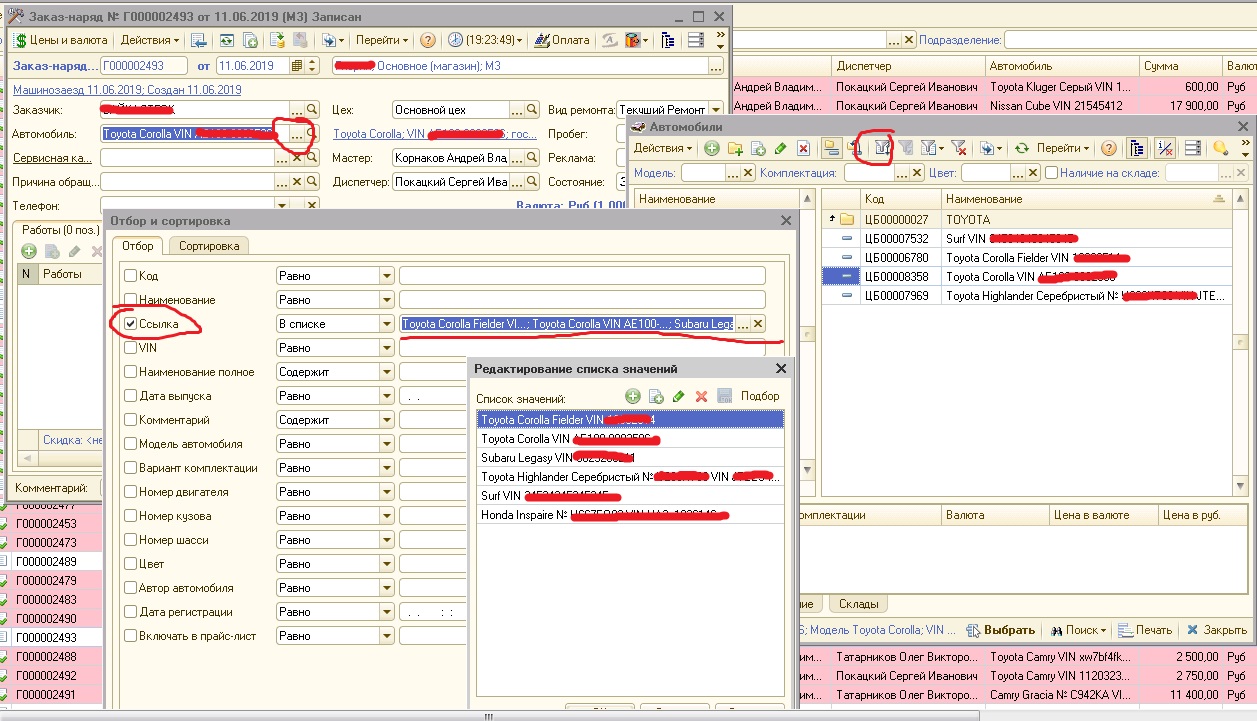Click the clock time icon showing 19:23:49
1257x721 pixels.
(x=456, y=40)
